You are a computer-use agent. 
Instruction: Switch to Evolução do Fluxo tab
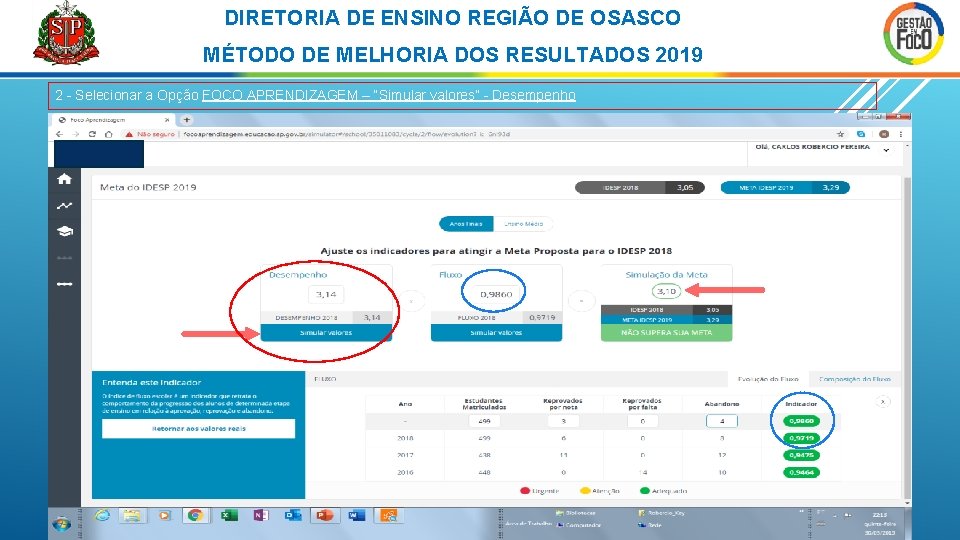point(768,379)
